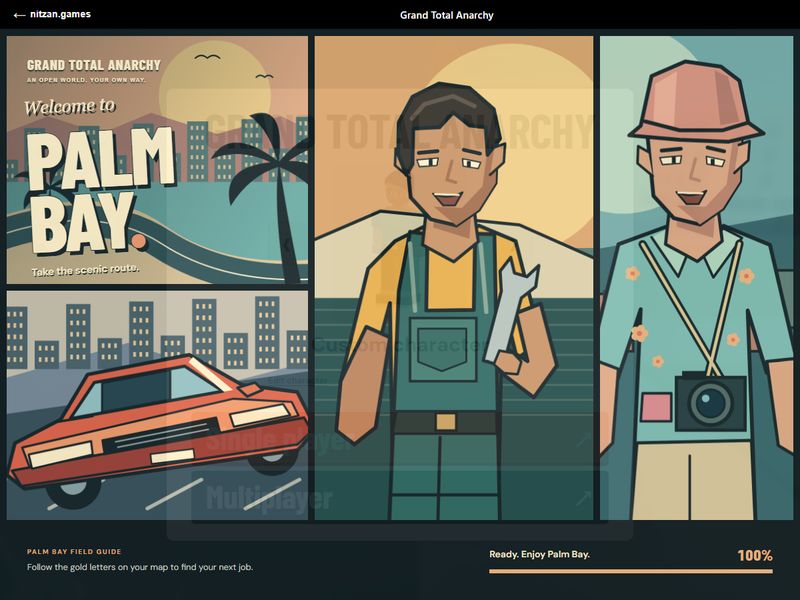The height and width of the screenshot is (600, 800).
Task: Click the PALM BAY FIELD GUIDE heading
Action: coord(74,552)
